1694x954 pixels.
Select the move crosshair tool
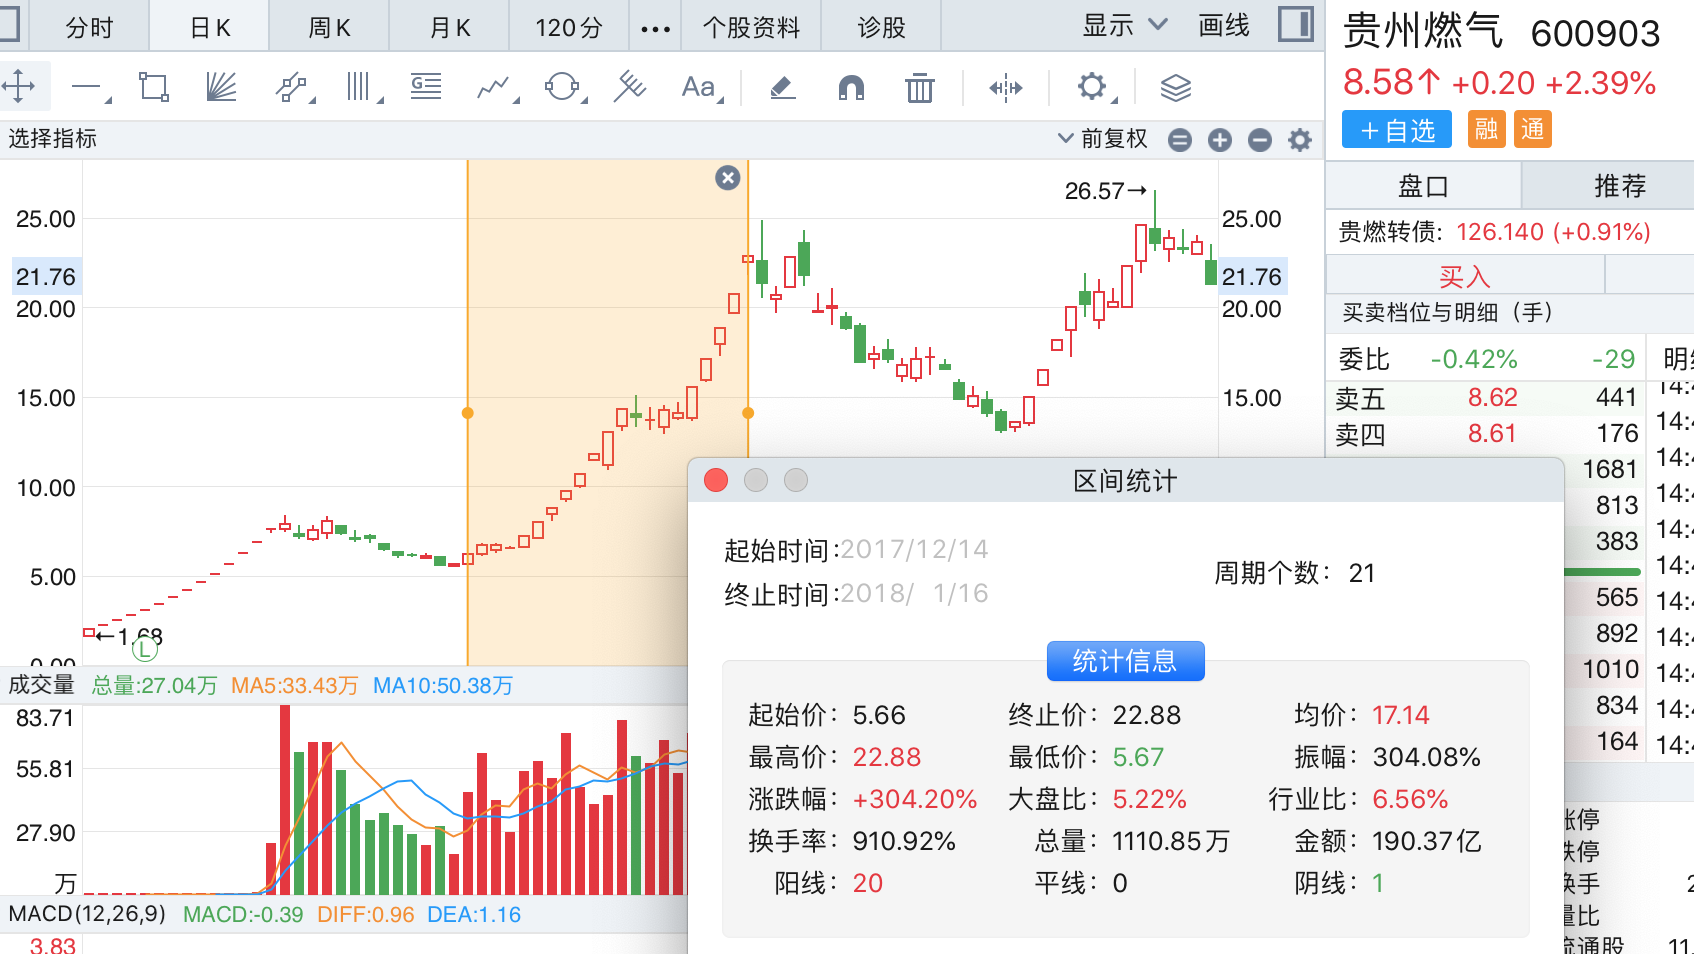pos(19,88)
